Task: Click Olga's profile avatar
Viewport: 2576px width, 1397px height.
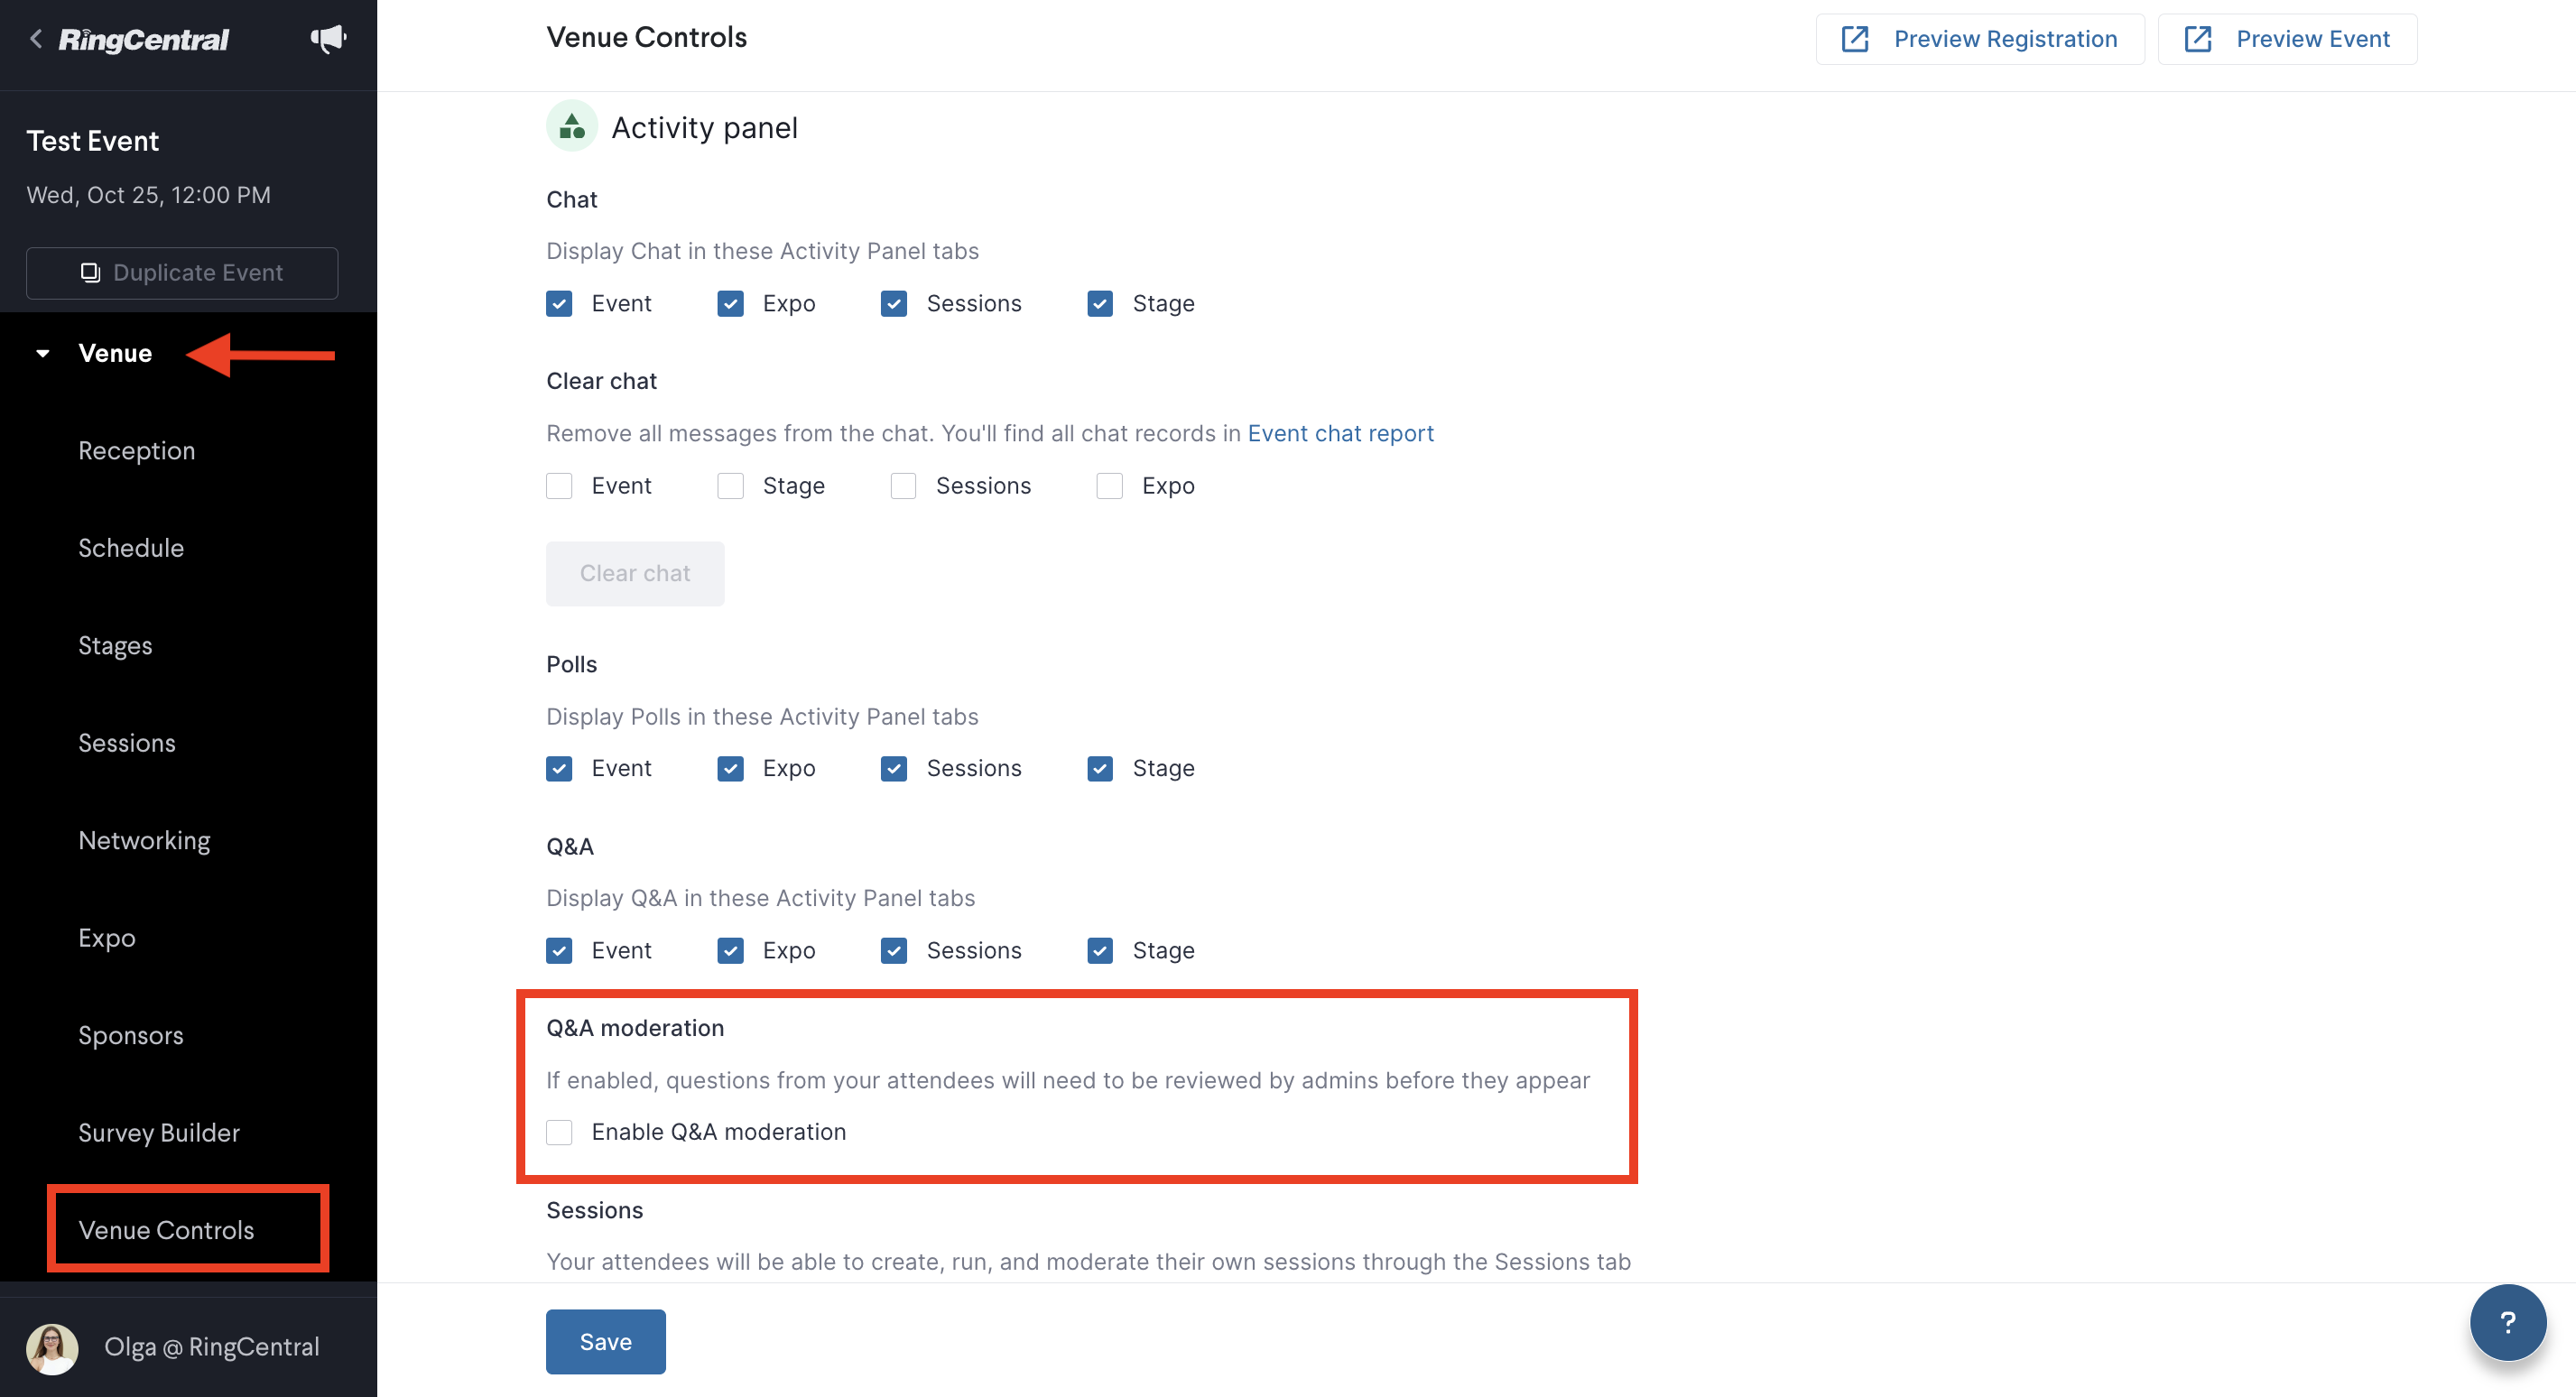Action: click(x=52, y=1348)
